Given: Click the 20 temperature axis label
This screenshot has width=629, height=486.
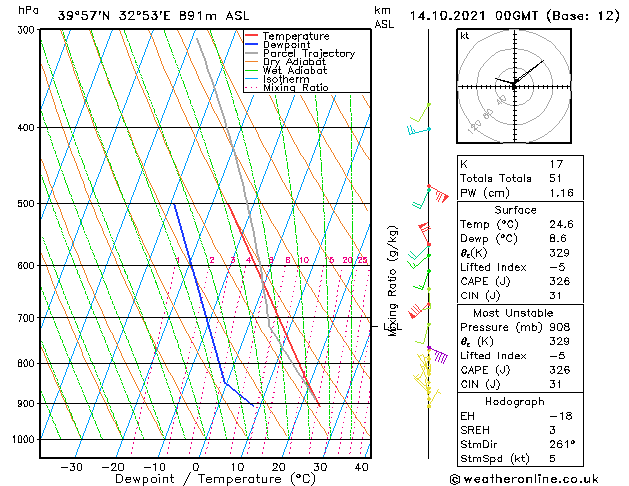Looking at the screenshot, I should coord(279,467).
